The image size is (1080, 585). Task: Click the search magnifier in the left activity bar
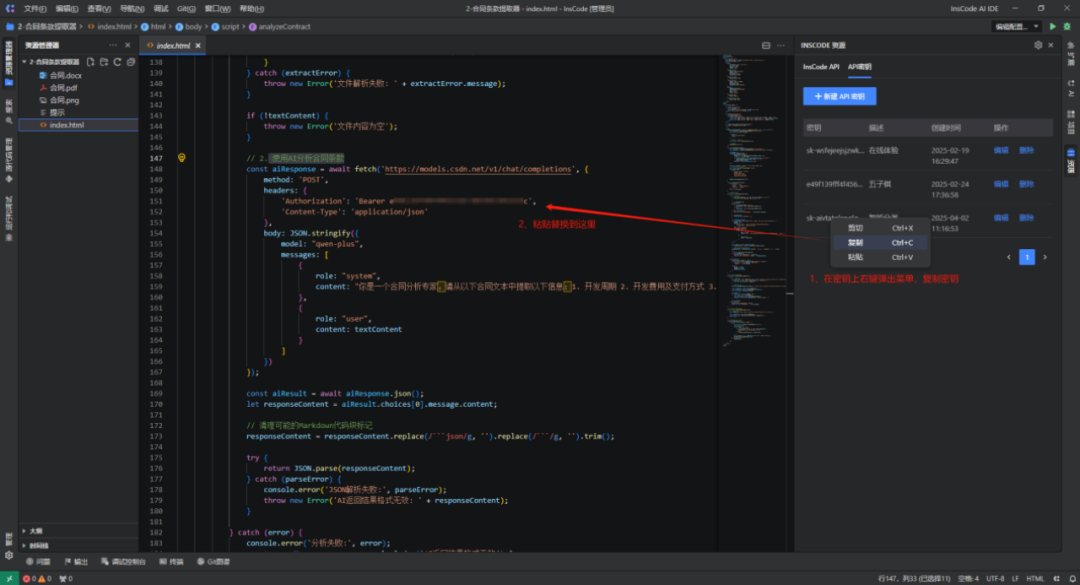tap(9, 121)
